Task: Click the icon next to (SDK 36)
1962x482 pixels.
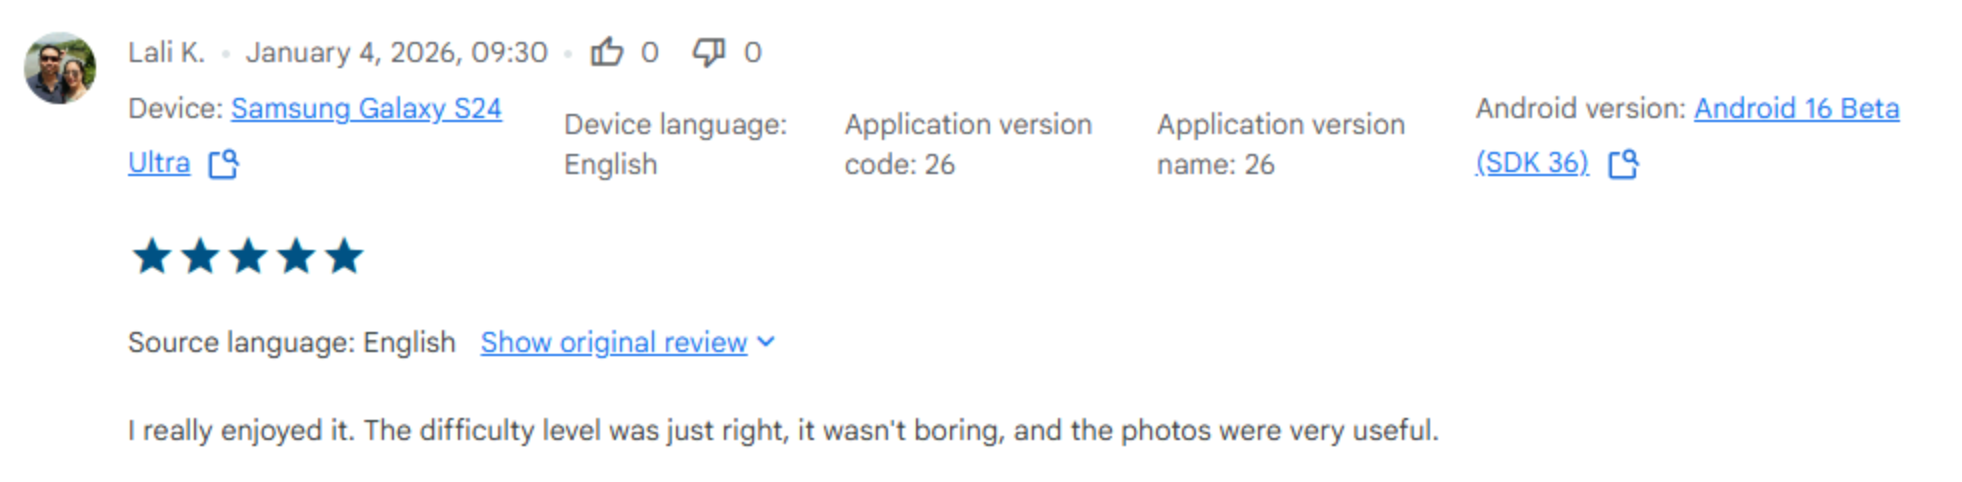Action: pos(1623,163)
